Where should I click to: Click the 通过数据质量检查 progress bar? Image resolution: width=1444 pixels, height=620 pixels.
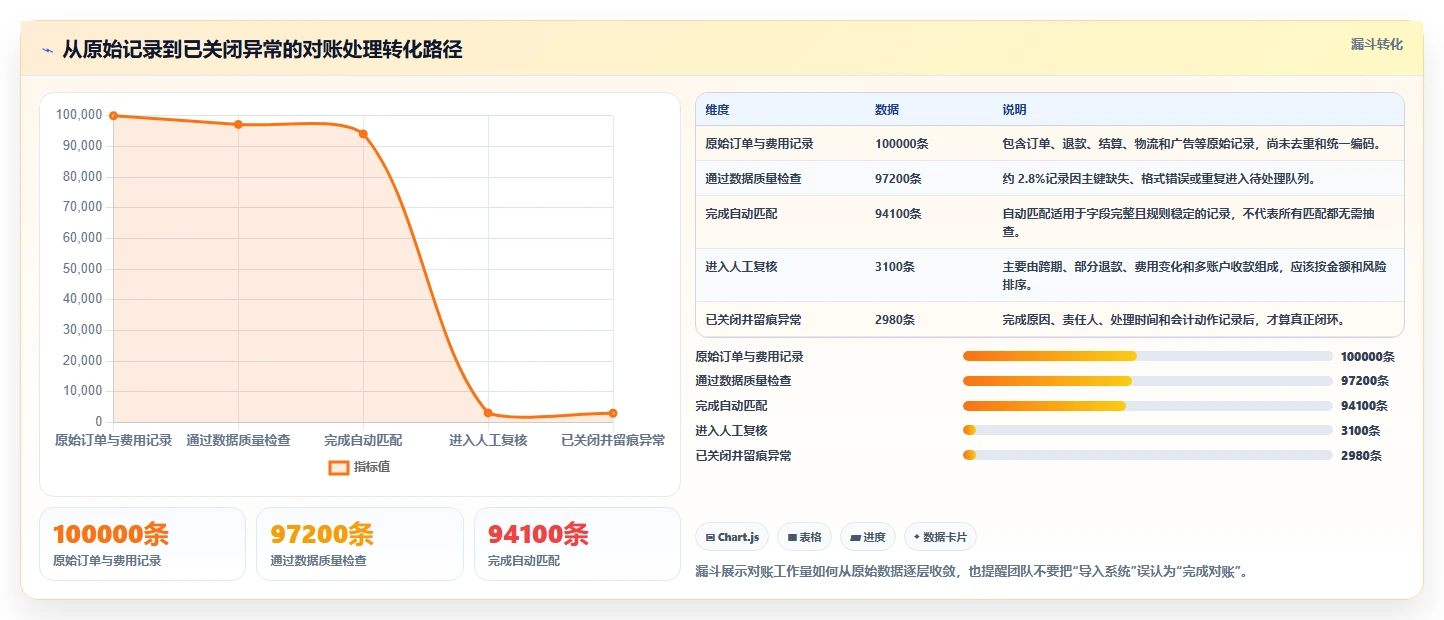coord(1147,381)
